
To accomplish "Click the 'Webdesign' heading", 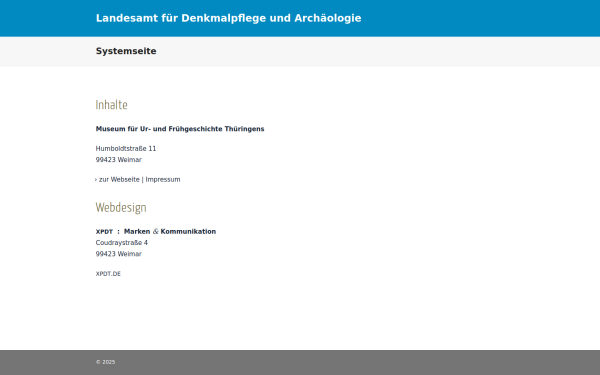I will coord(121,207).
